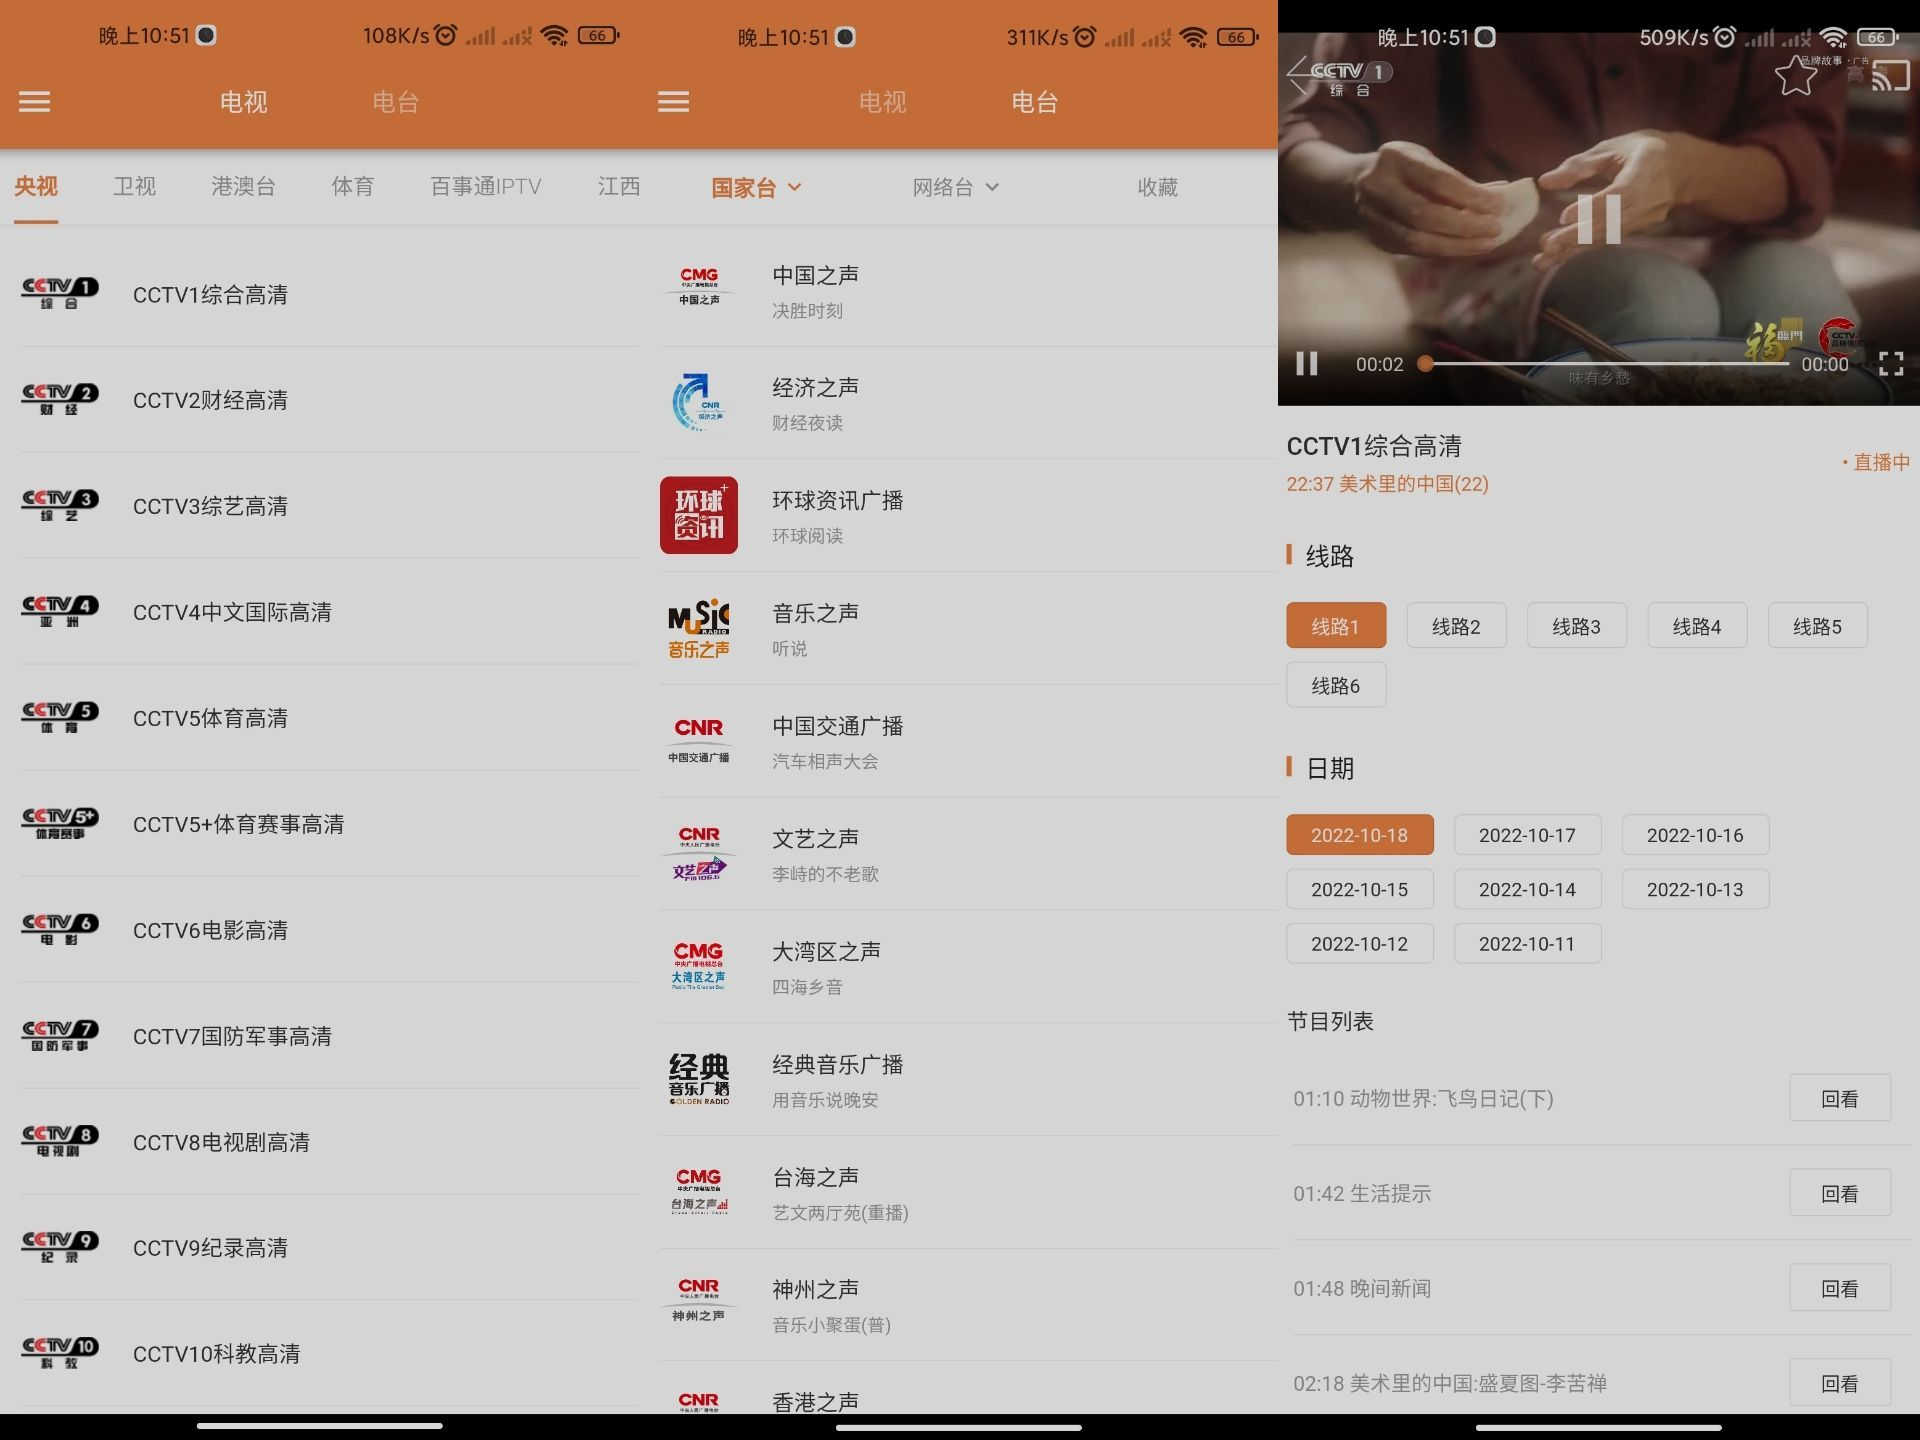
Task: Select date 2022-10-11
Action: pos(1527,943)
